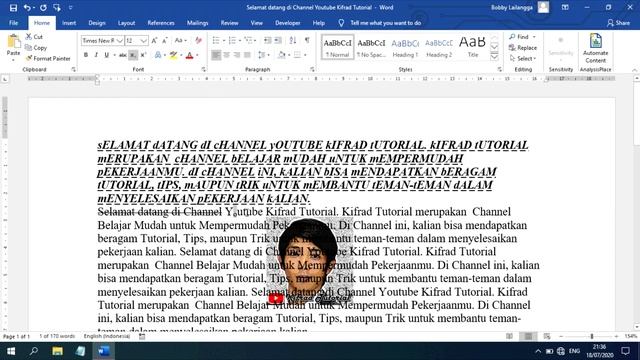Open the File tab
The width and height of the screenshot is (640, 360).
[x=13, y=23]
